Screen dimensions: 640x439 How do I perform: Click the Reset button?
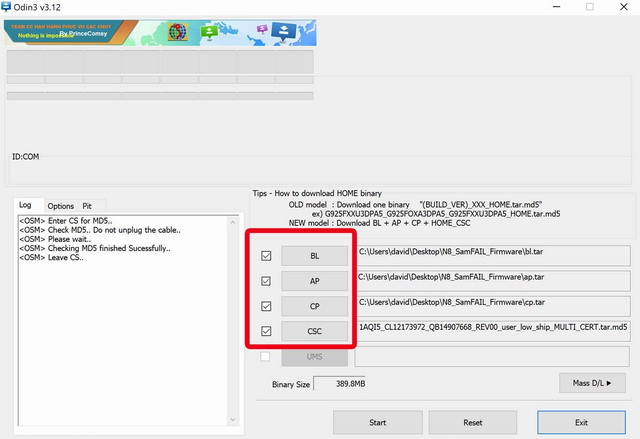pyautogui.click(x=473, y=422)
